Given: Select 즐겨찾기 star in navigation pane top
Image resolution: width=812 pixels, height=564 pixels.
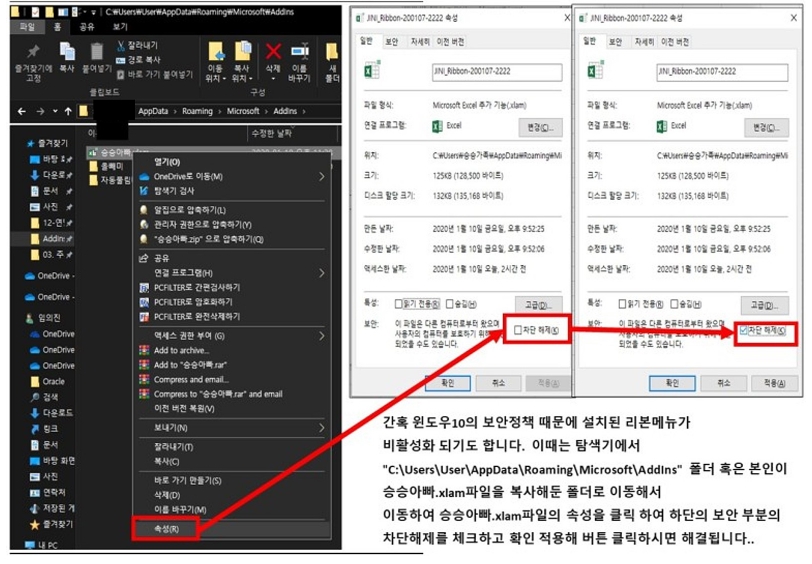Looking at the screenshot, I should (48, 143).
